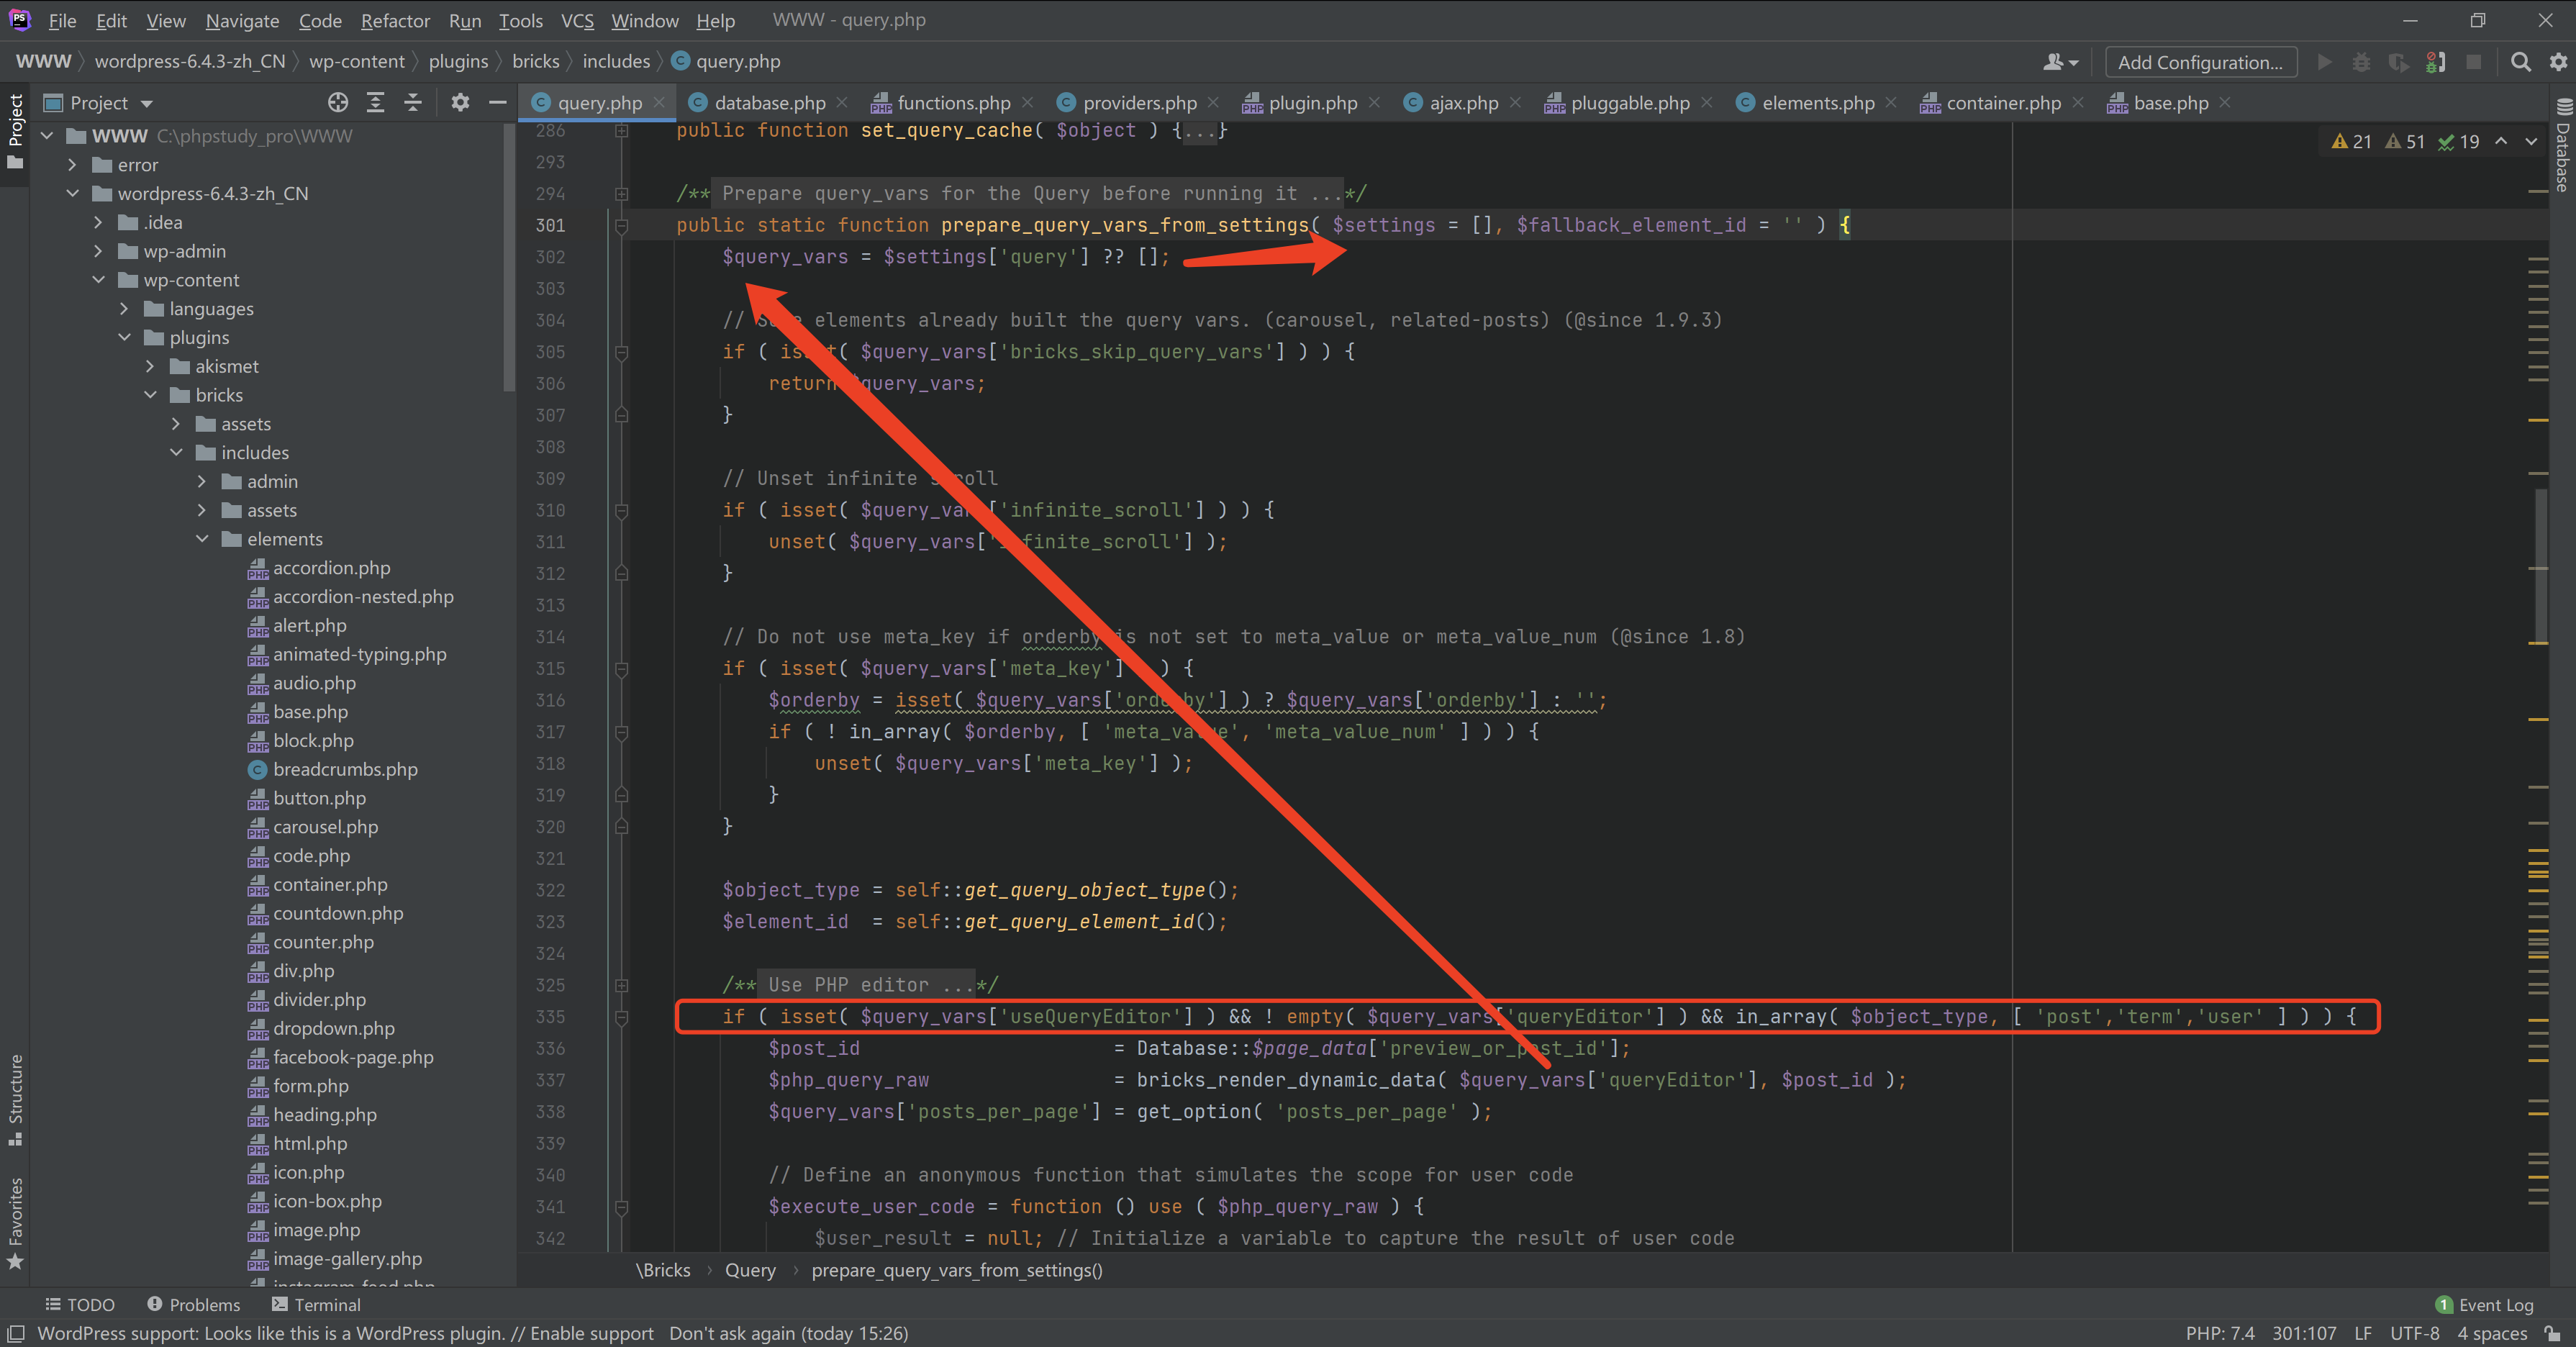Click Expand All in Project panel

tap(375, 102)
